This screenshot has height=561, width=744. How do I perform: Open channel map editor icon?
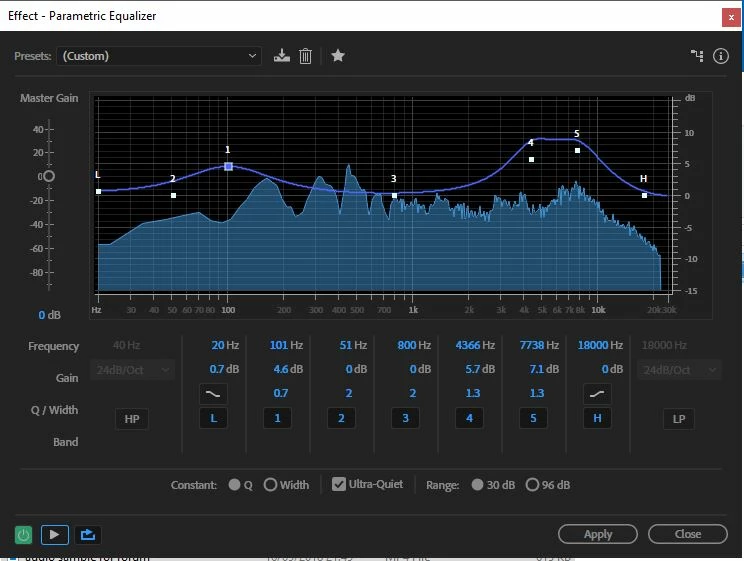click(x=697, y=56)
